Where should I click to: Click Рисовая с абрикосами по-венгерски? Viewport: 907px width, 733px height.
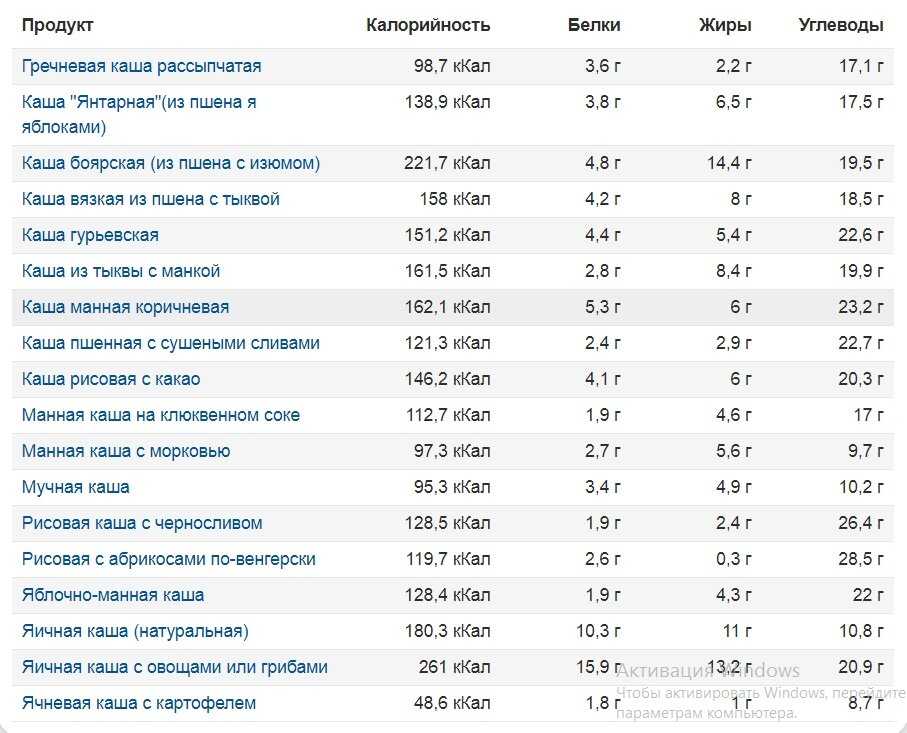click(x=169, y=559)
